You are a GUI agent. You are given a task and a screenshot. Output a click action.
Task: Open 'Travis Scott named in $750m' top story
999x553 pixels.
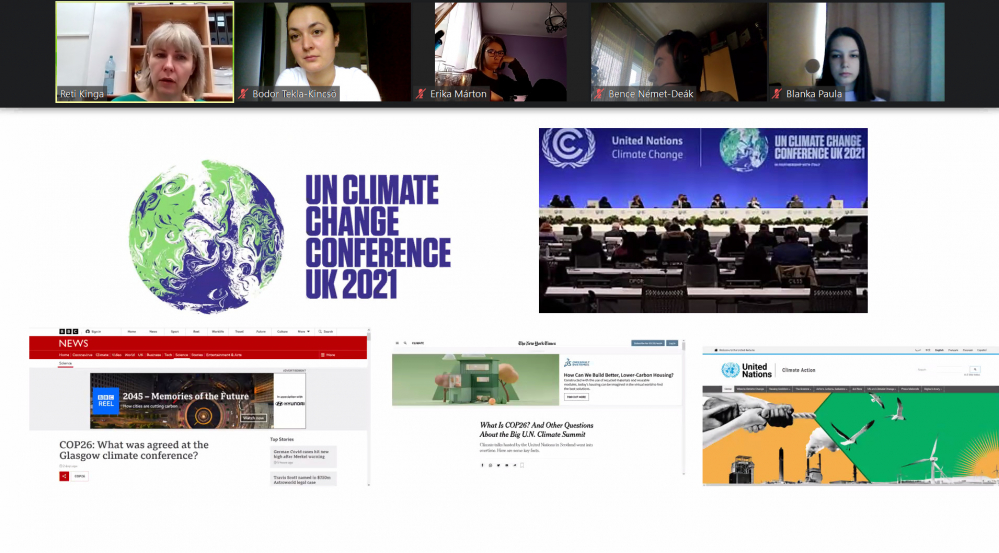coord(303,479)
